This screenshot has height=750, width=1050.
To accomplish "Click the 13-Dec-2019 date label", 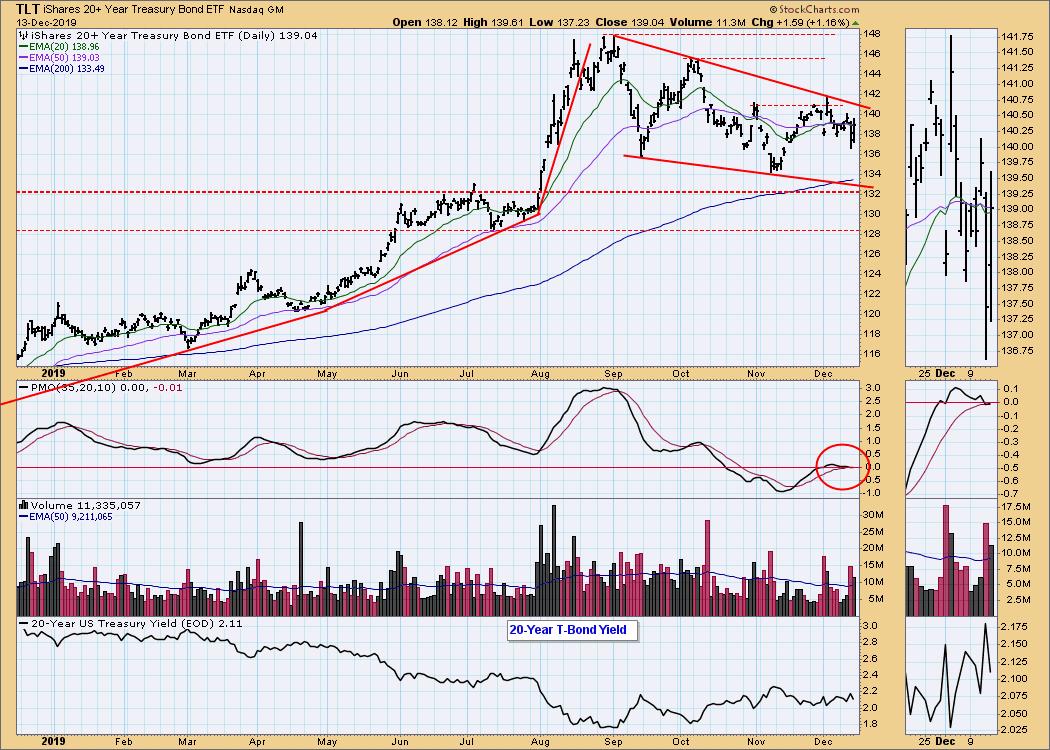I will tap(47, 22).
